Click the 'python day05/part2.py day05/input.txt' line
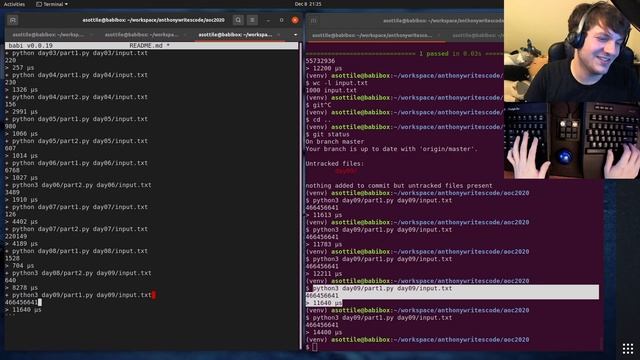Viewport: 640px width, 360px height. coord(76,141)
